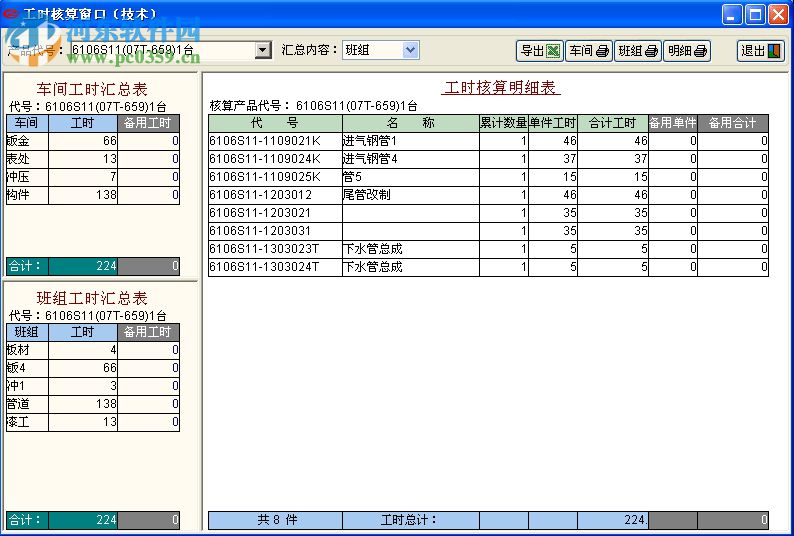Viewport: 794px width, 536px height.
Task: Click the 冲1 team row
Action: (93, 386)
